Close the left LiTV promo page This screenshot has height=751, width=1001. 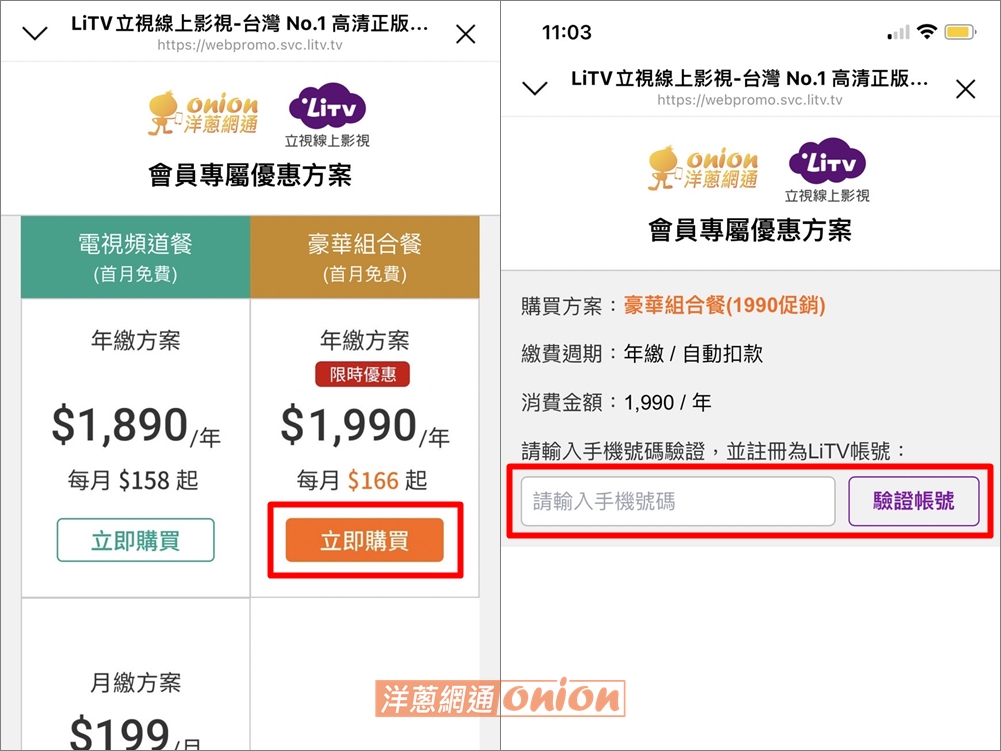(465, 33)
